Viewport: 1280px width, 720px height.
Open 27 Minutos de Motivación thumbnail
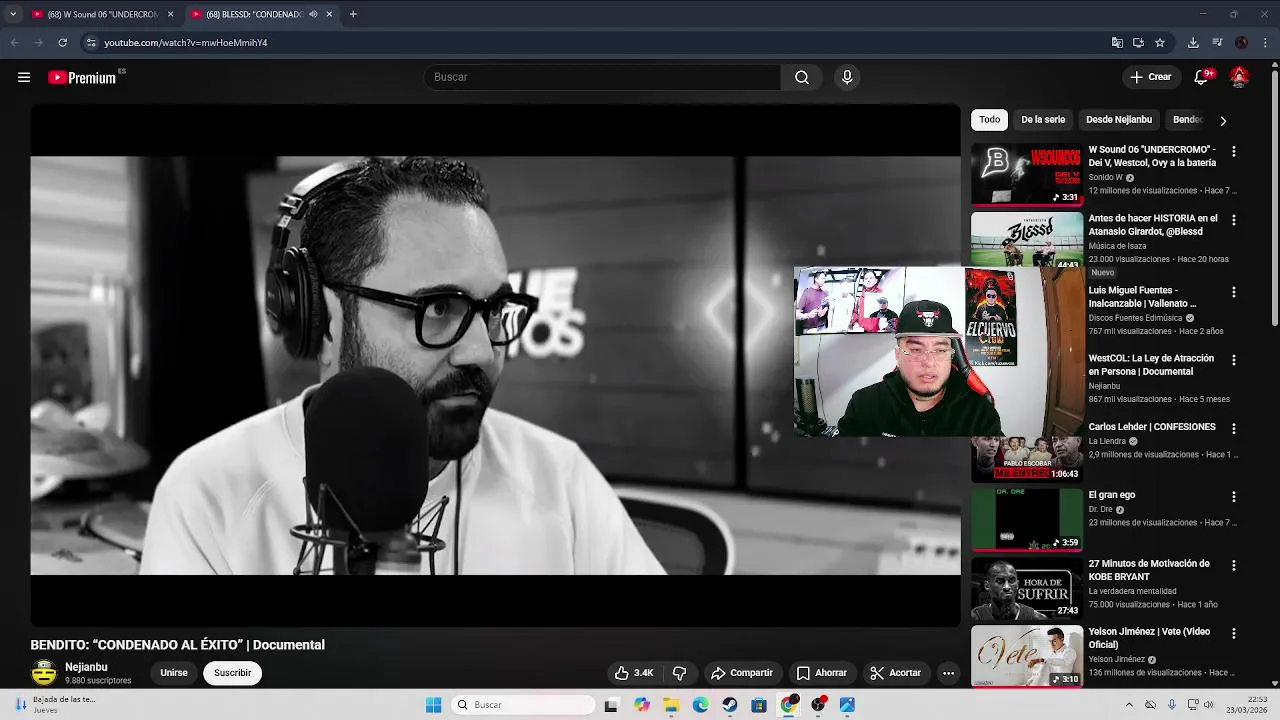[x=1027, y=588]
